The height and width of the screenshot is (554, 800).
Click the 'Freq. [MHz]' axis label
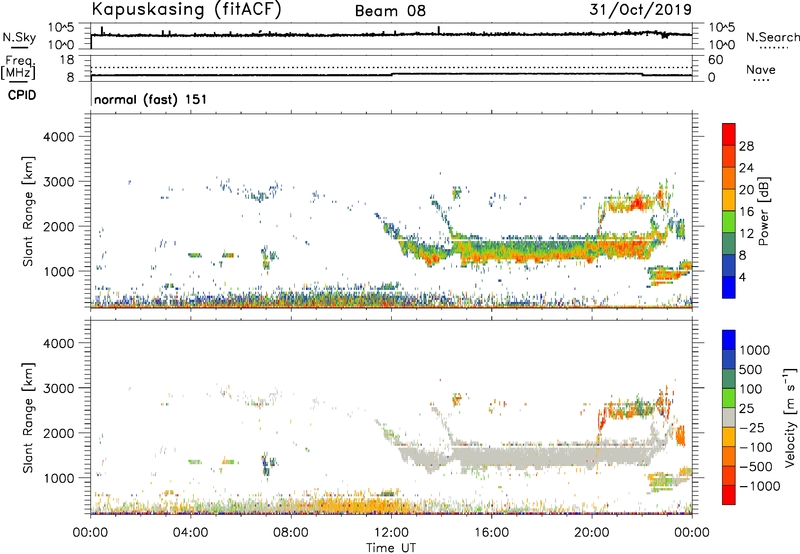click(x=18, y=68)
